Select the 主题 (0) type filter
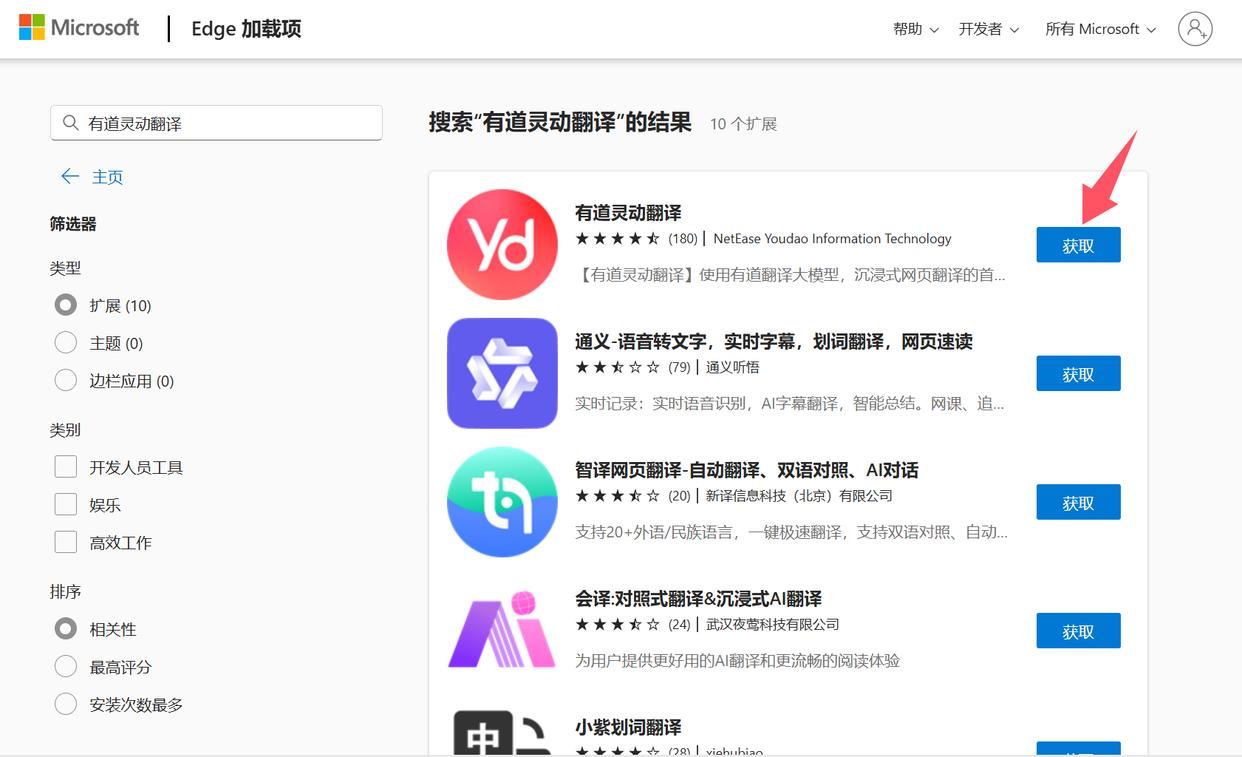The width and height of the screenshot is (1242, 757). click(x=66, y=343)
